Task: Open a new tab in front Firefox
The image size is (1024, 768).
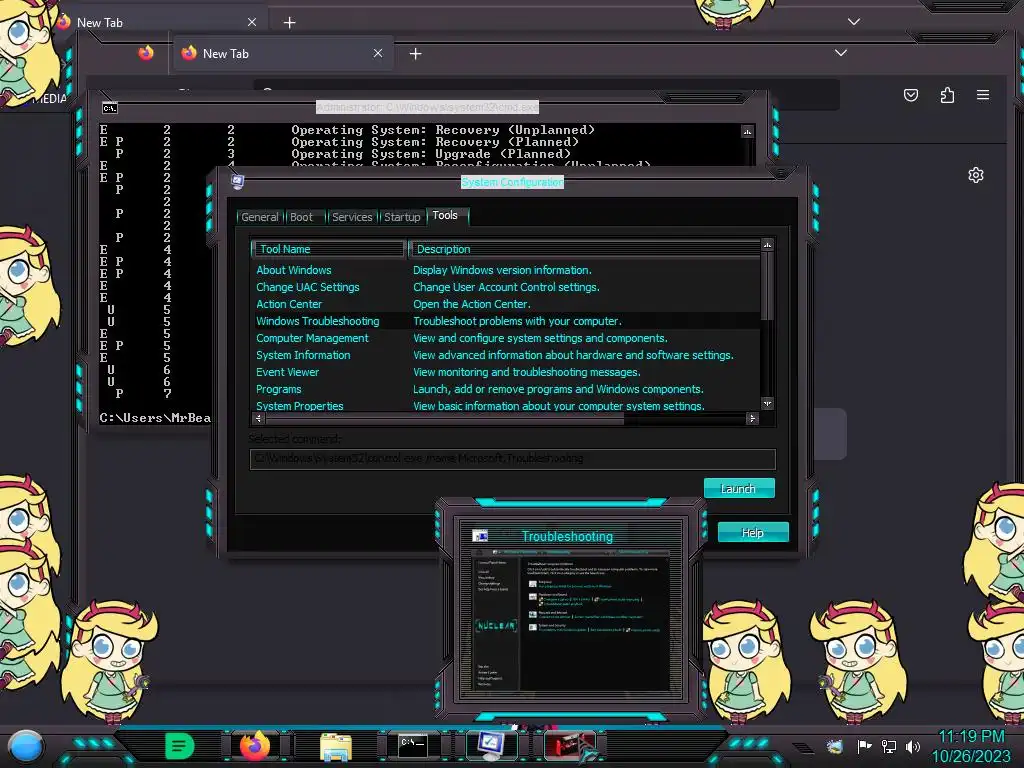Action: click(x=415, y=54)
